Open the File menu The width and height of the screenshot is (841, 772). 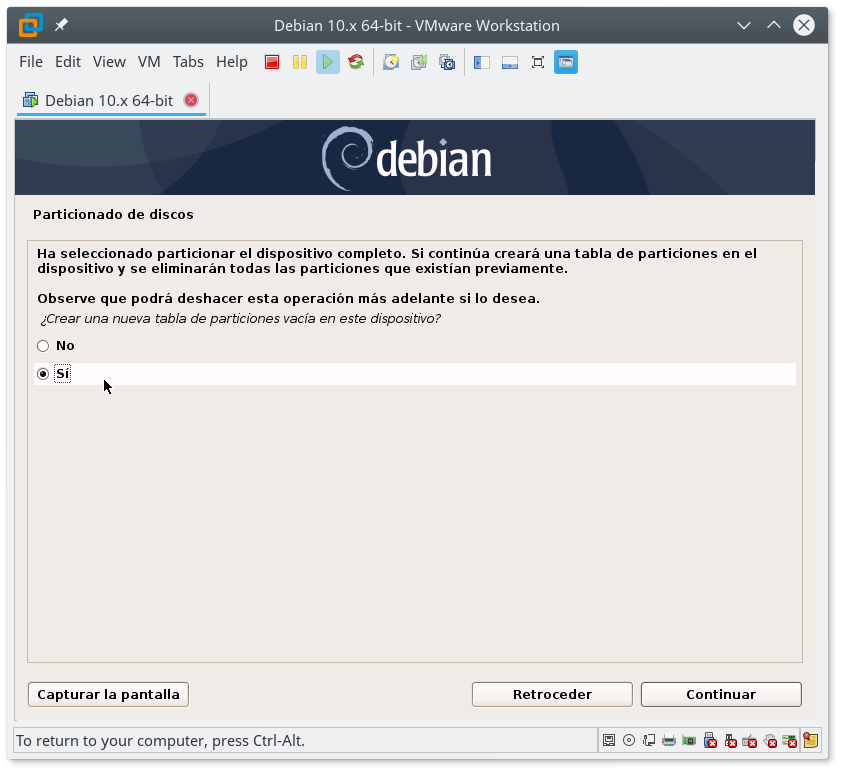coord(31,62)
